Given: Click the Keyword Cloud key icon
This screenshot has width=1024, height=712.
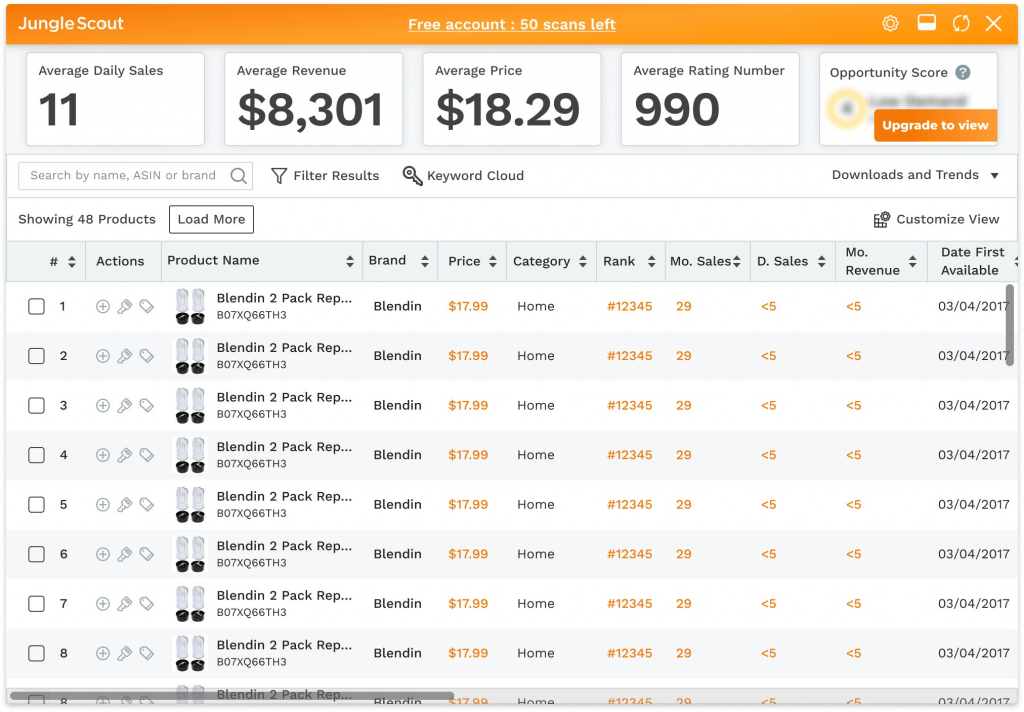Looking at the screenshot, I should click(x=412, y=176).
